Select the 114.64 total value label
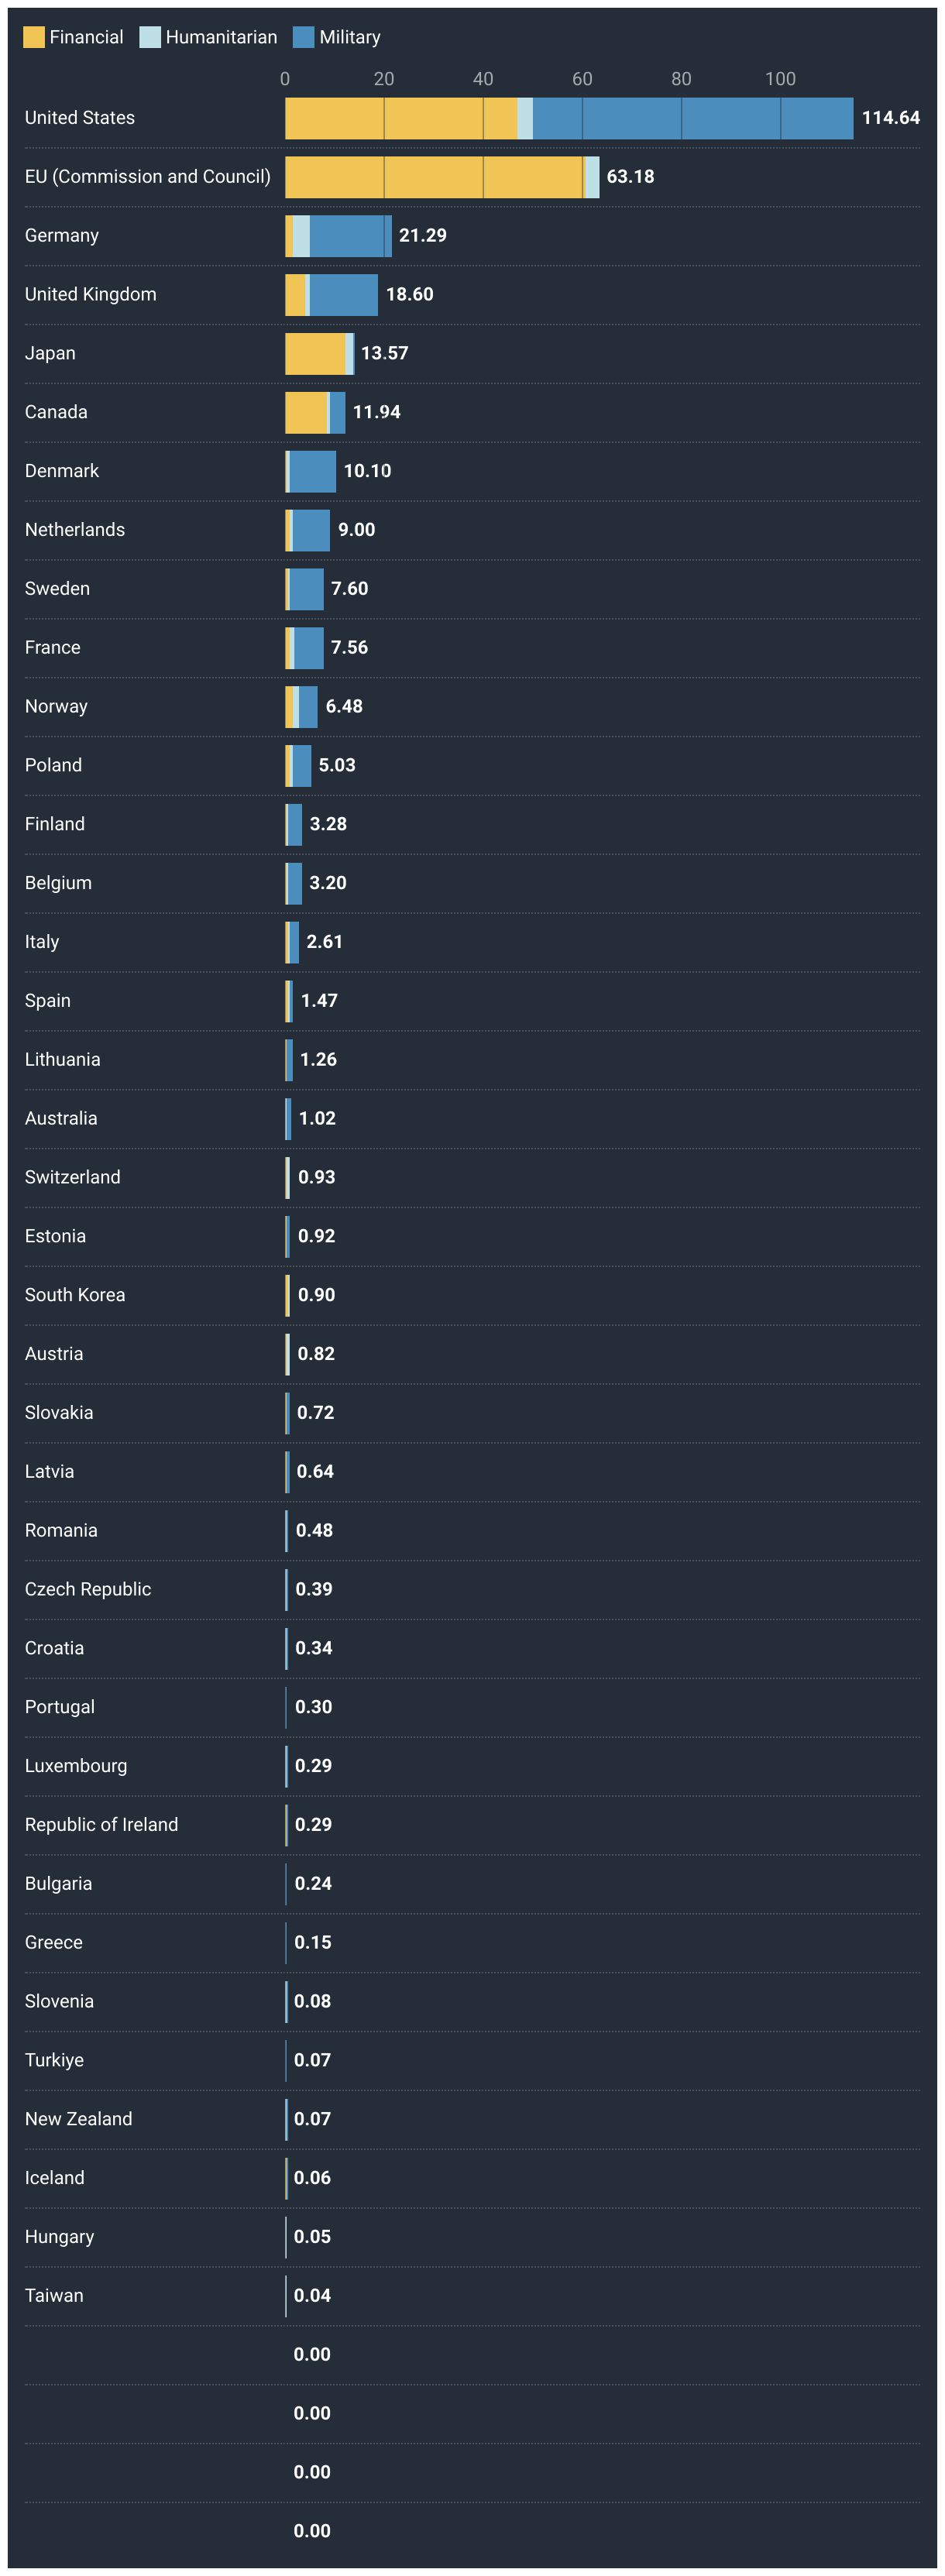Screen dimensions: 945x2576 891,118
